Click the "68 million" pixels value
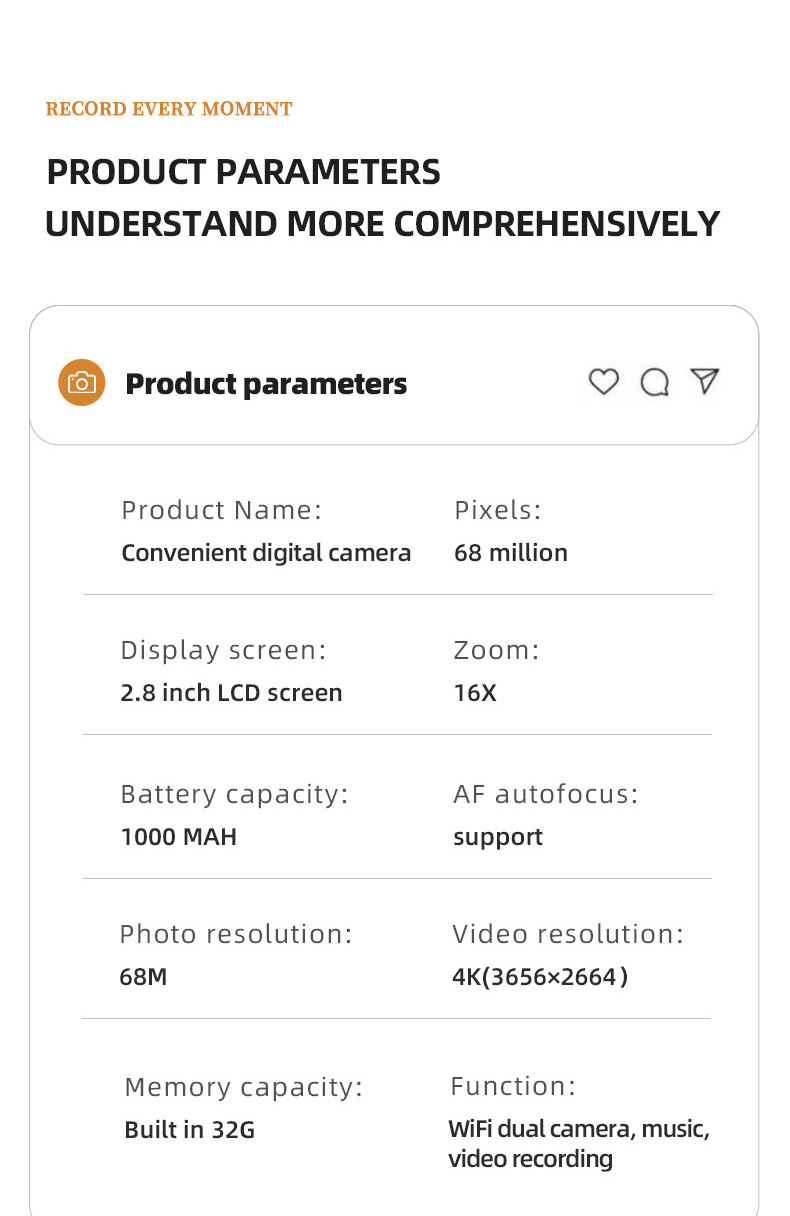Screen dimensions: 790x1216 click(x=510, y=553)
